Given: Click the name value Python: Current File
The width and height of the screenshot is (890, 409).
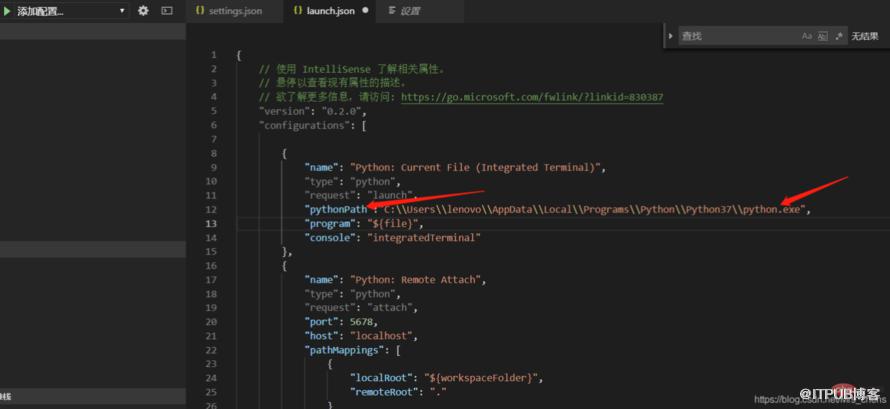Looking at the screenshot, I should [477, 167].
